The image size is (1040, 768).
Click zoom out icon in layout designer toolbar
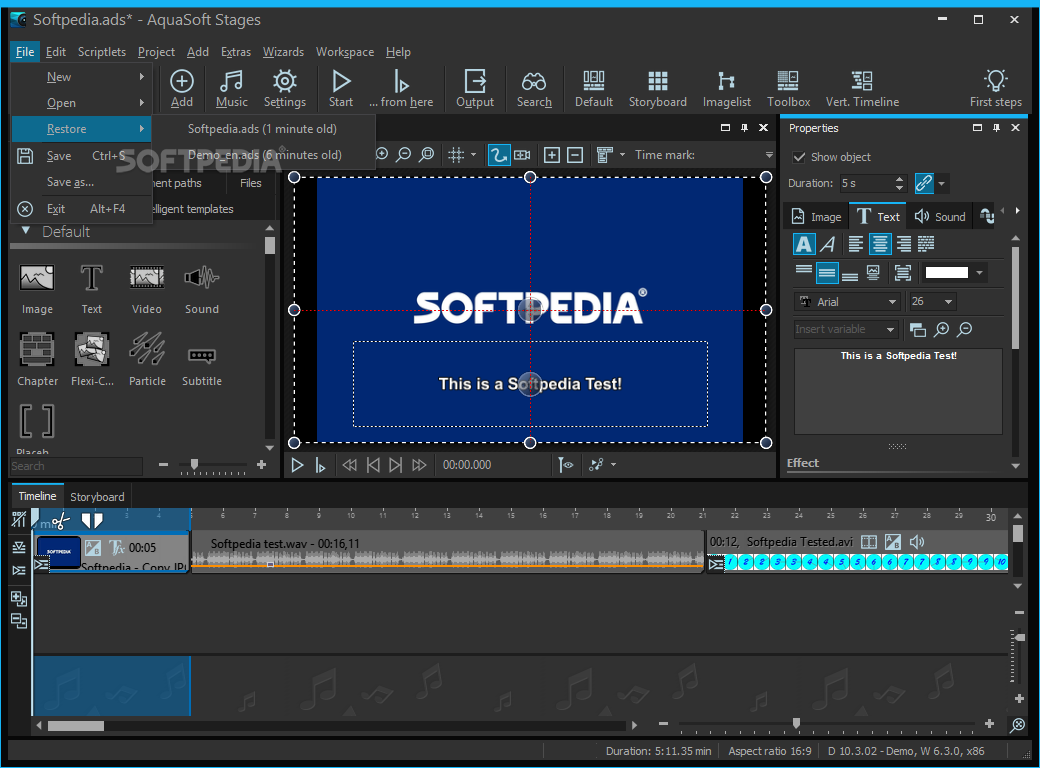coord(403,155)
